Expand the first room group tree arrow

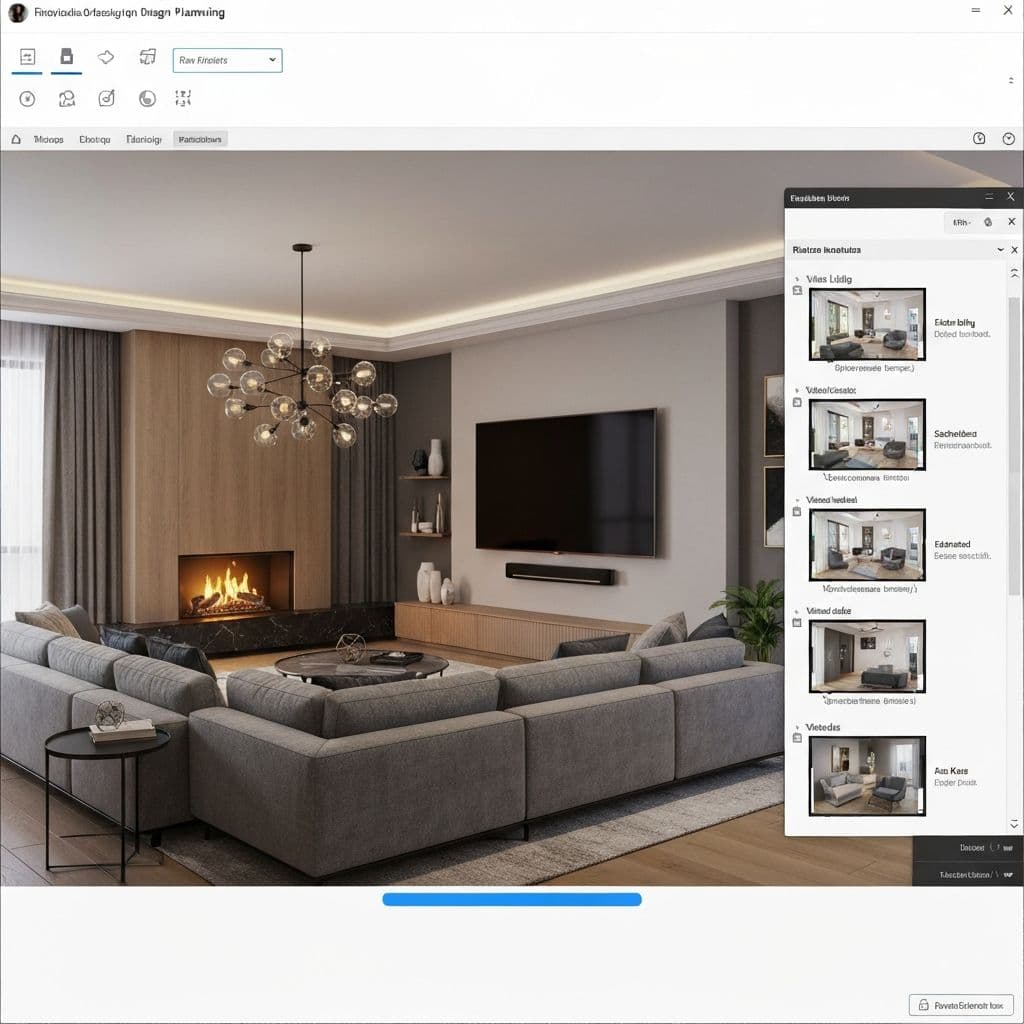pos(797,279)
